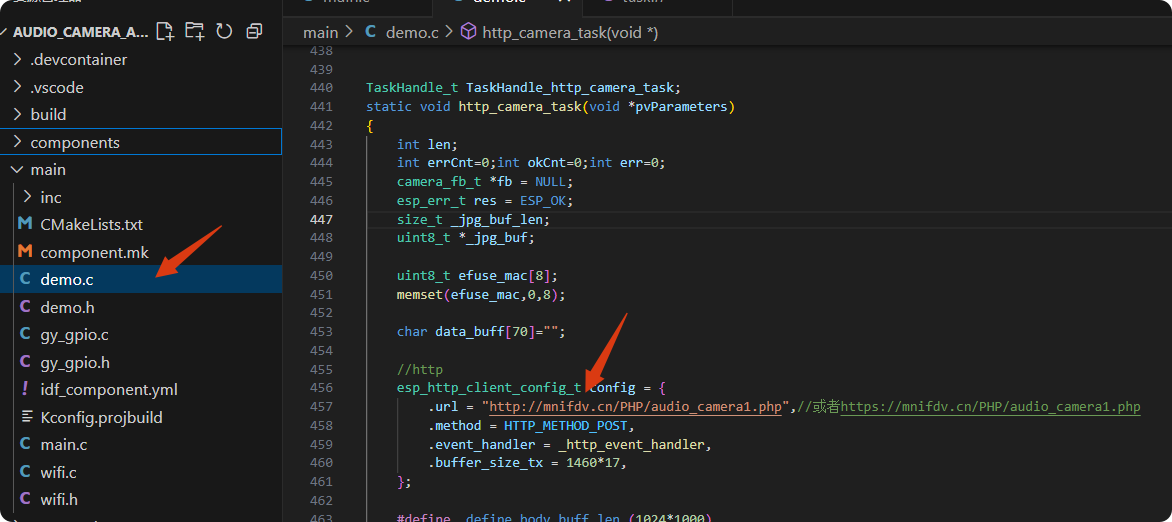
Task: Collapse all folders in explorer
Action: pyautogui.click(x=254, y=31)
